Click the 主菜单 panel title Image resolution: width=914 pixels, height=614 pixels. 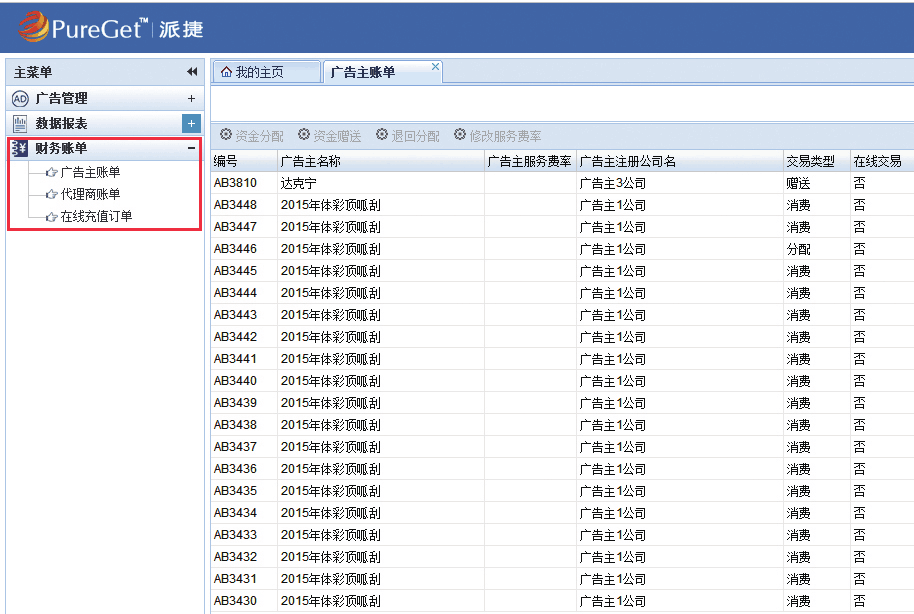coord(33,72)
